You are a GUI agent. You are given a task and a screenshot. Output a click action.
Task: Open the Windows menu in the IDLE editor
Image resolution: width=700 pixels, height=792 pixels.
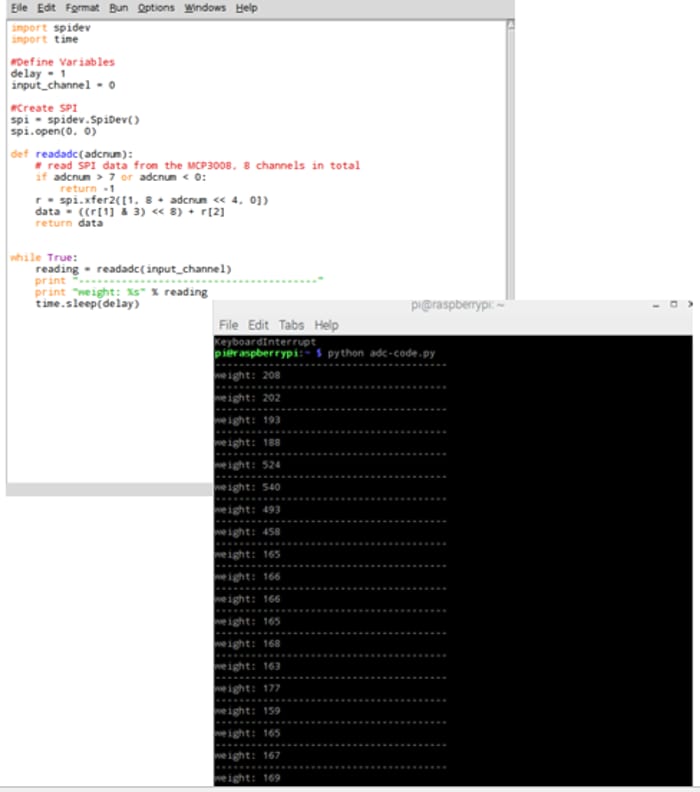tap(205, 8)
